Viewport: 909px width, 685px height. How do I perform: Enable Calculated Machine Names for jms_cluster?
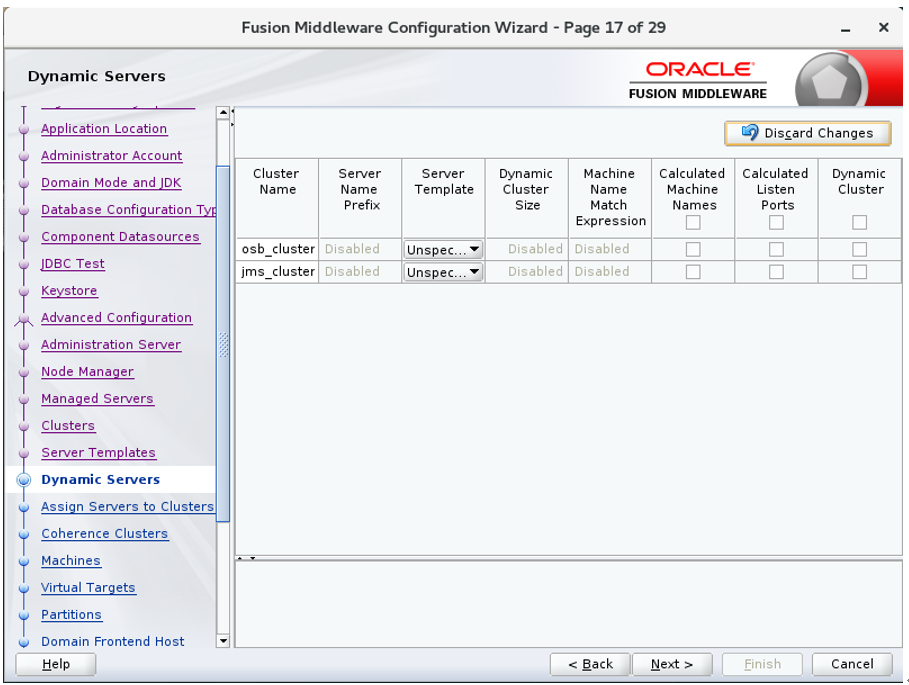(693, 272)
